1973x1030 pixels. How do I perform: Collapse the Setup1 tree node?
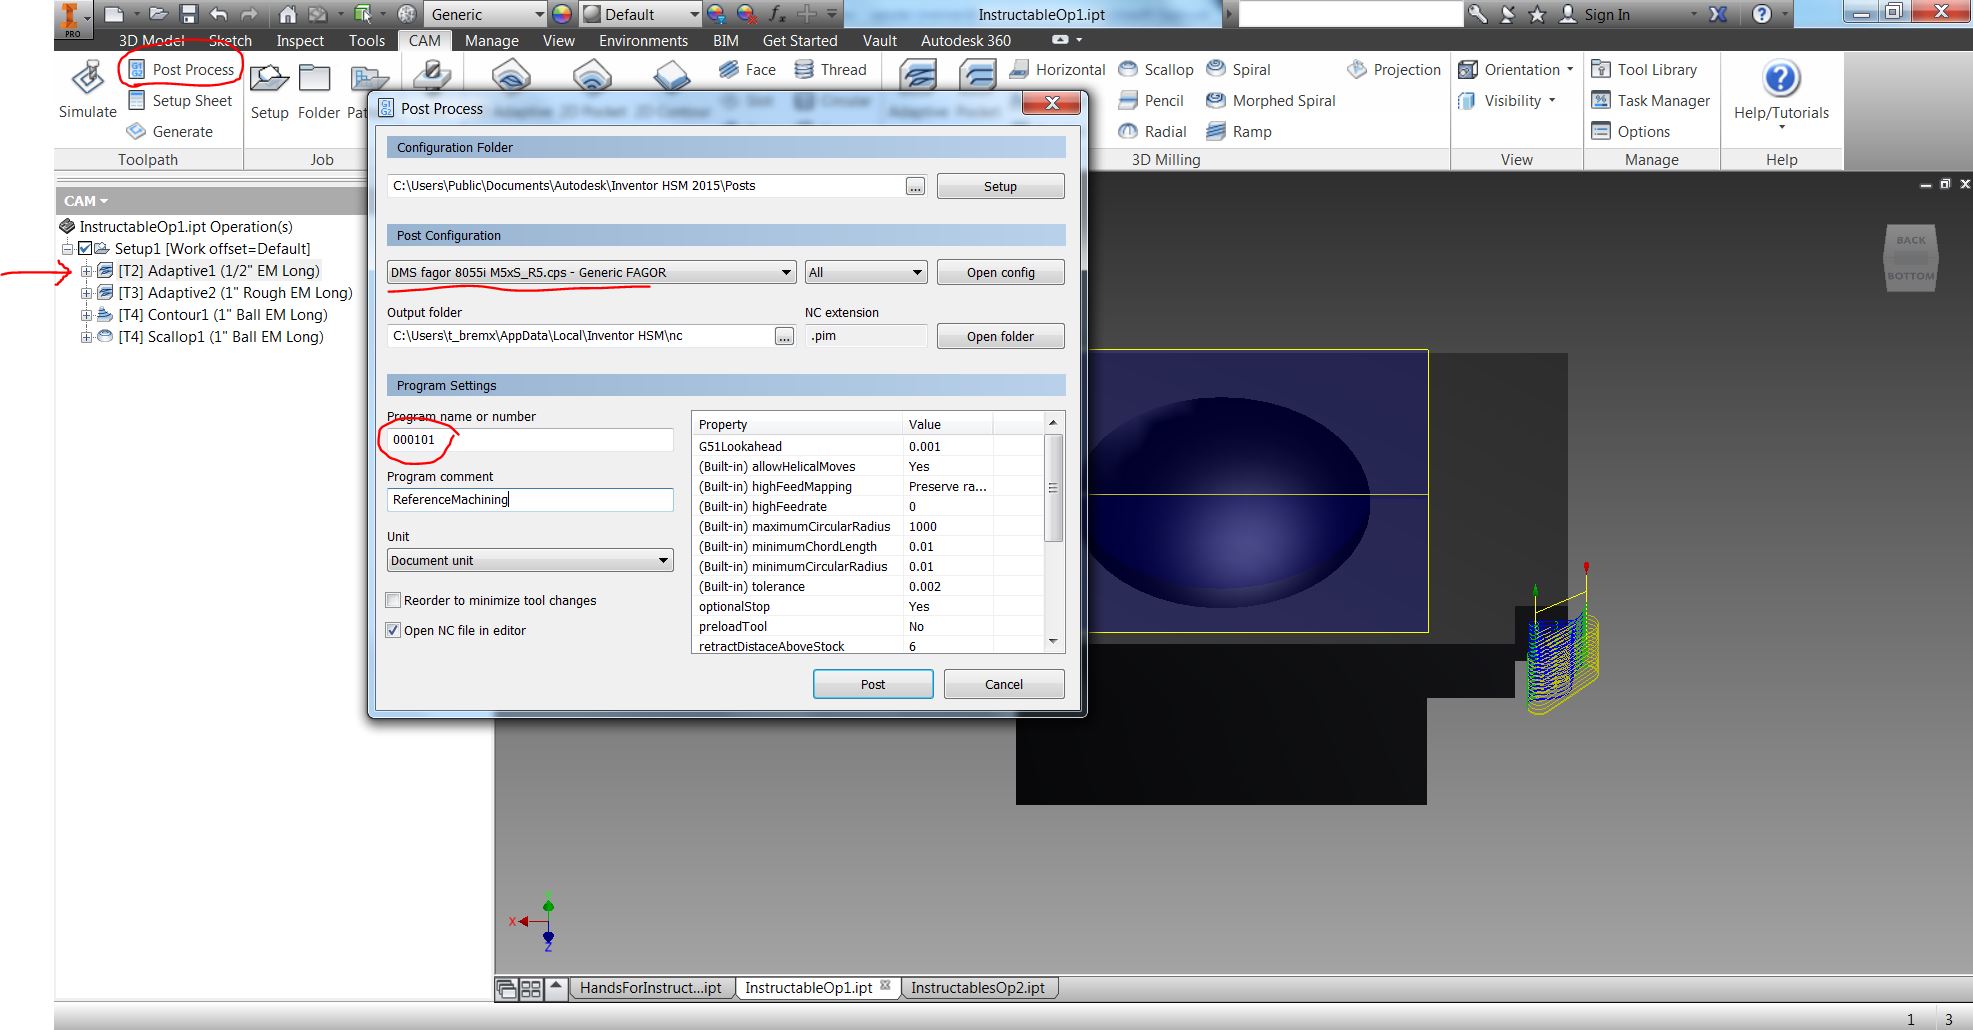point(67,249)
